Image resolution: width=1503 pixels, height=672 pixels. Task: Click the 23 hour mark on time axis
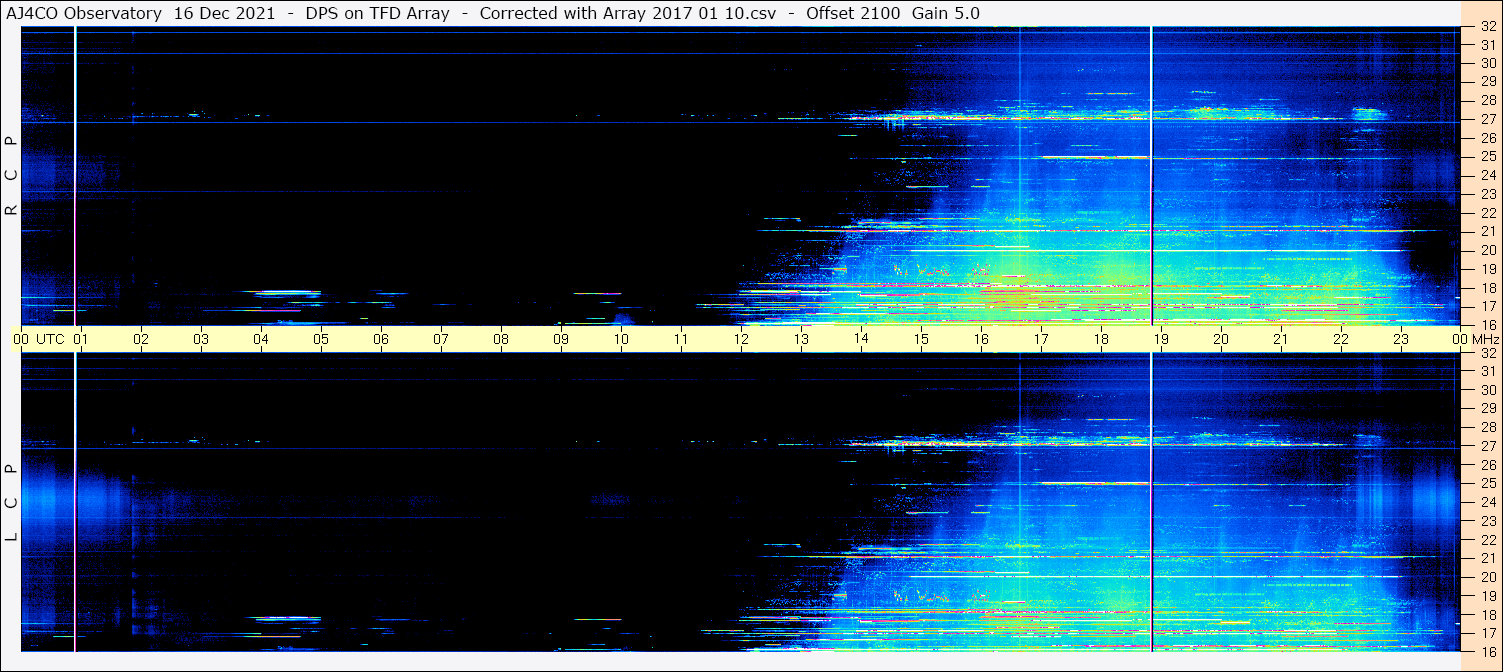click(1401, 339)
